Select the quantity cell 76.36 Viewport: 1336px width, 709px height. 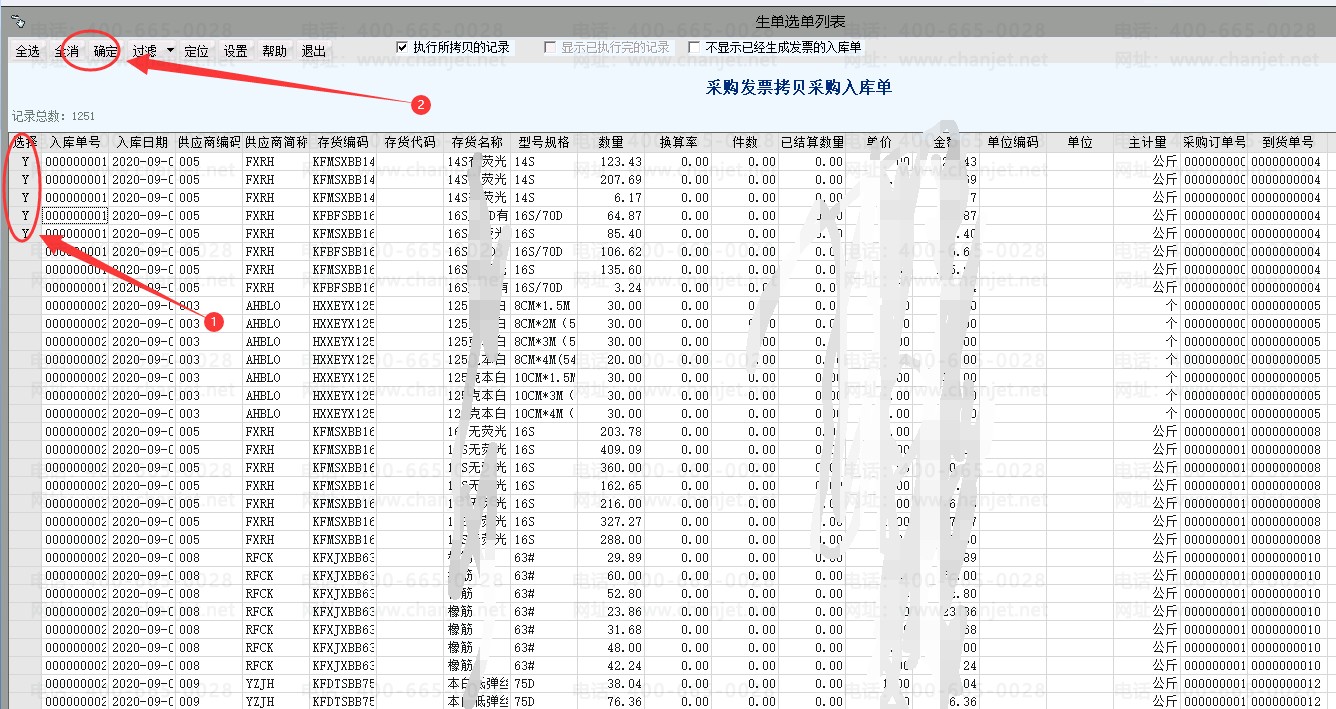tap(611, 702)
